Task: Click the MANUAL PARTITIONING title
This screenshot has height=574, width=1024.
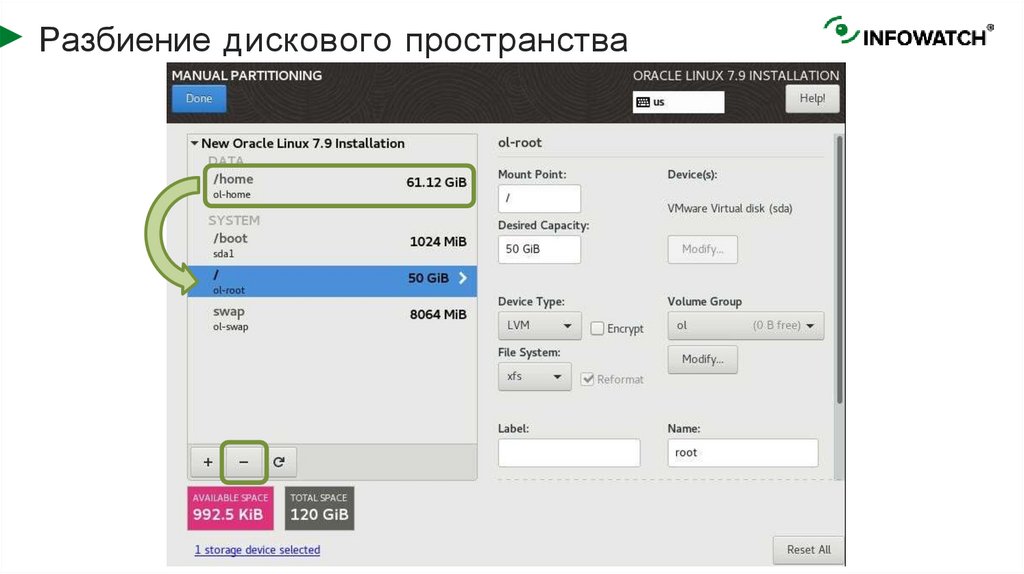Action: (247, 75)
